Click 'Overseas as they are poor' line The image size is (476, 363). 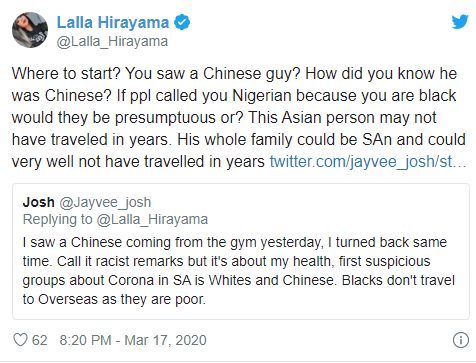coord(114,299)
